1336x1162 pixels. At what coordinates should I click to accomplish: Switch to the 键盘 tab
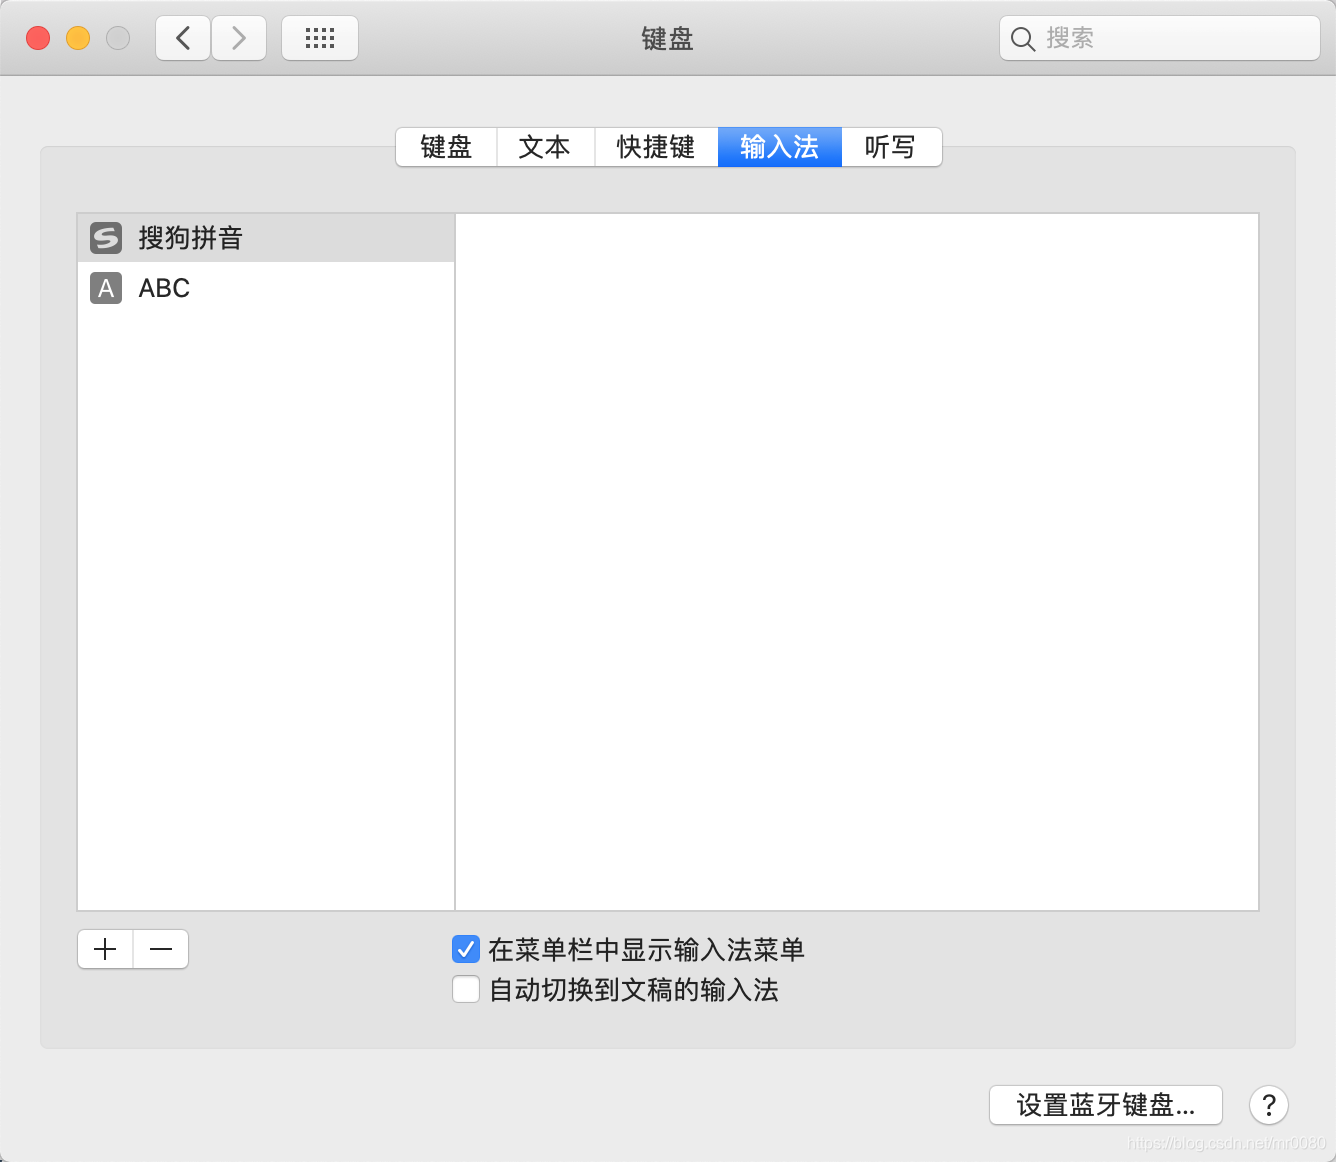coord(446,147)
